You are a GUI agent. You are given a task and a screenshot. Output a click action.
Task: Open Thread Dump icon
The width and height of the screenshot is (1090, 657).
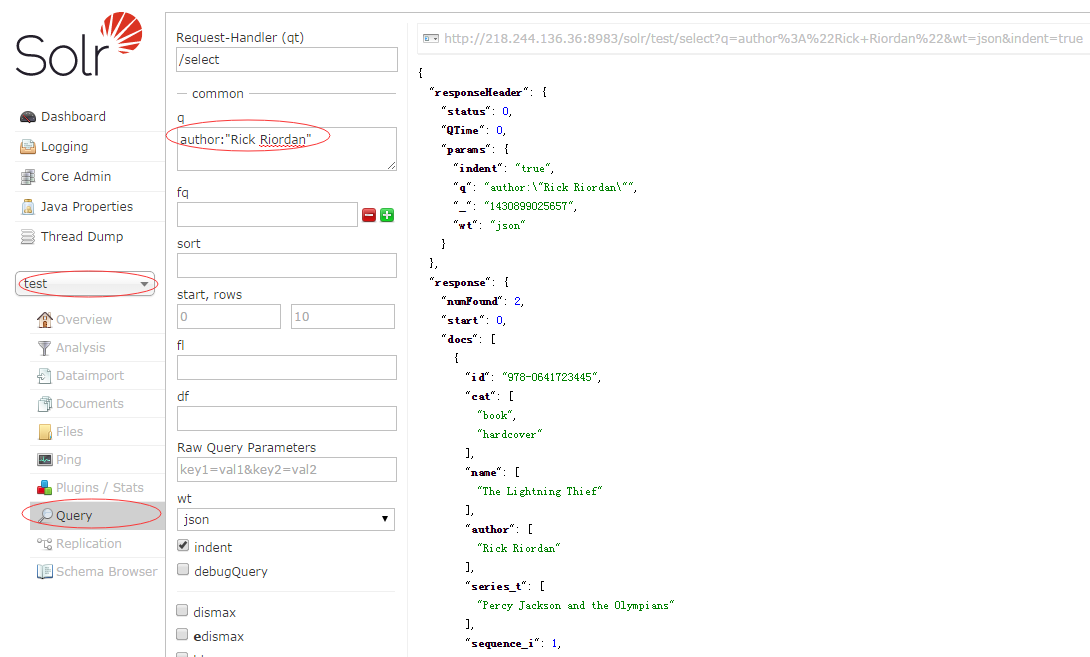pyautogui.click(x=28, y=237)
